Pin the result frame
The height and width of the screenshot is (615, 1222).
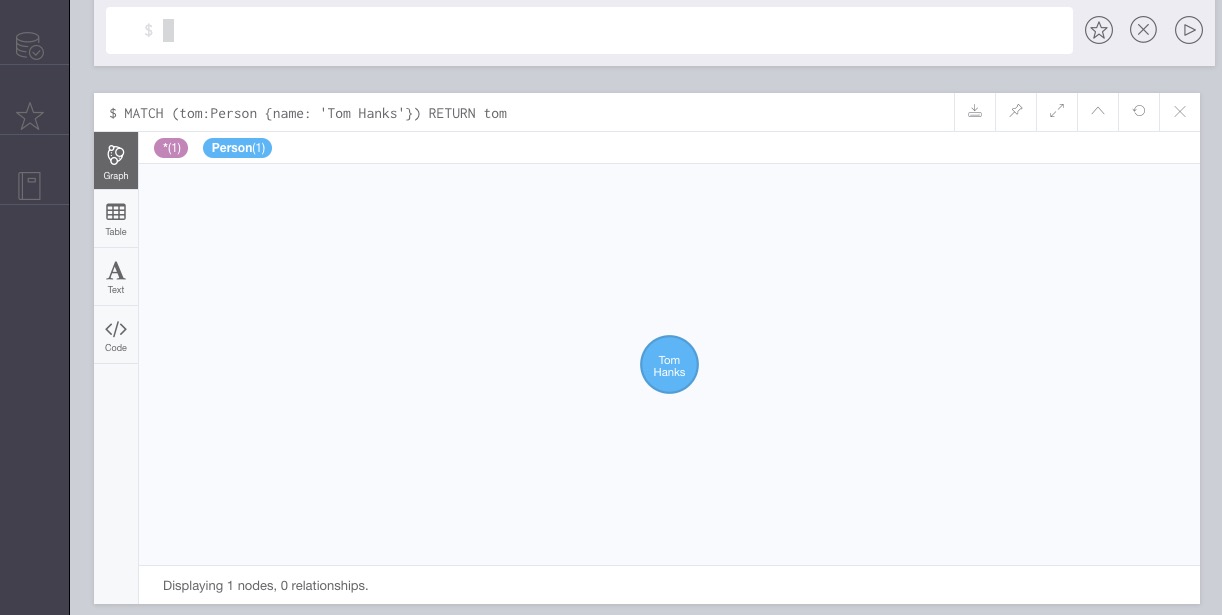pos(1016,112)
